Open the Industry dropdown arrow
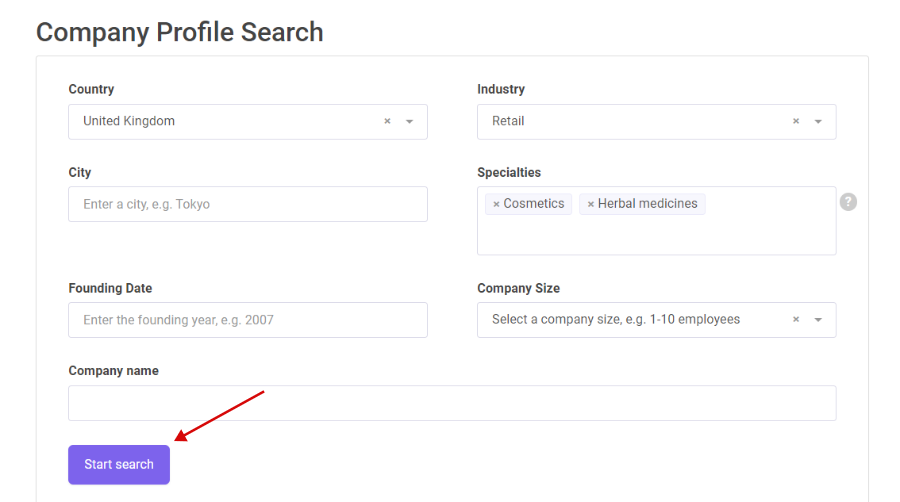The height and width of the screenshot is (502, 900). coord(818,122)
